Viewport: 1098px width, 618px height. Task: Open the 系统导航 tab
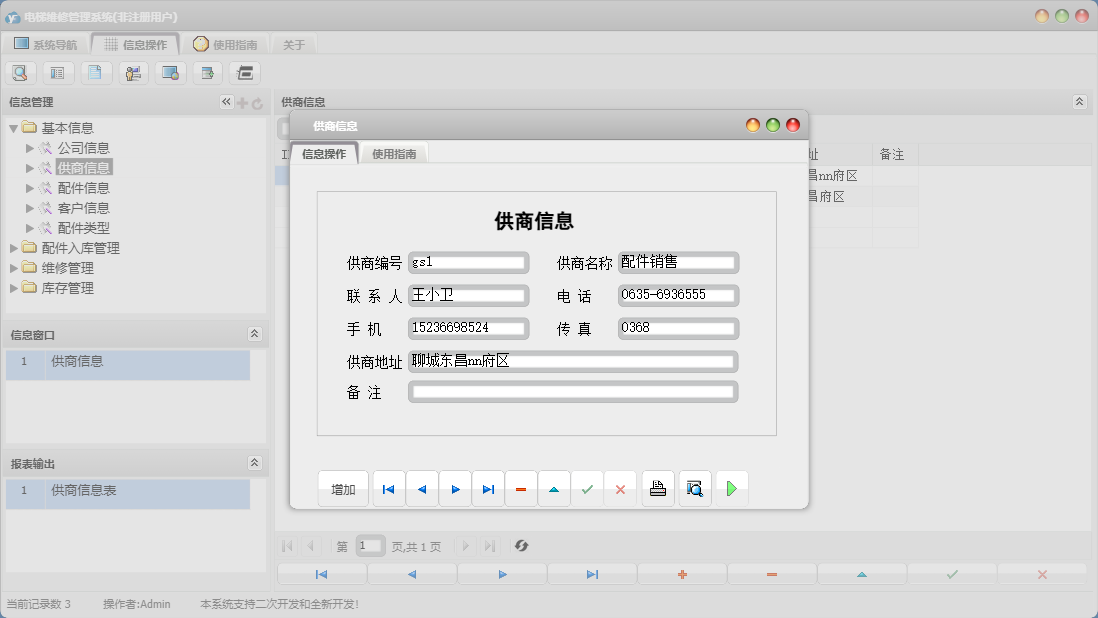pos(47,43)
